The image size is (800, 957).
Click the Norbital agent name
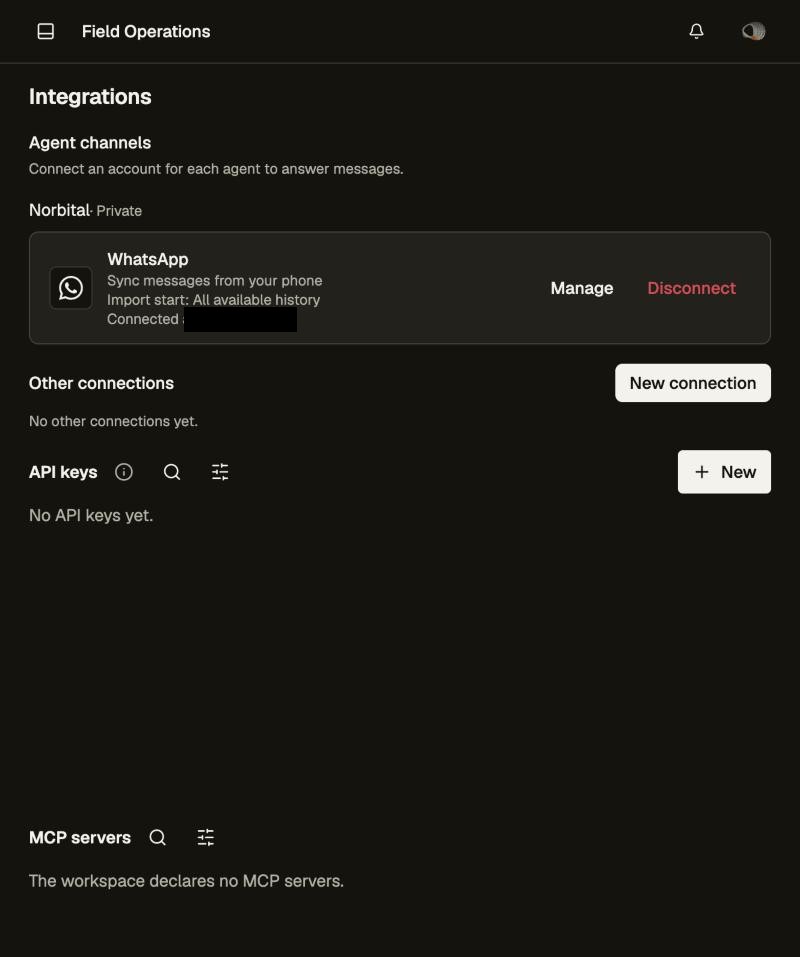point(59,210)
